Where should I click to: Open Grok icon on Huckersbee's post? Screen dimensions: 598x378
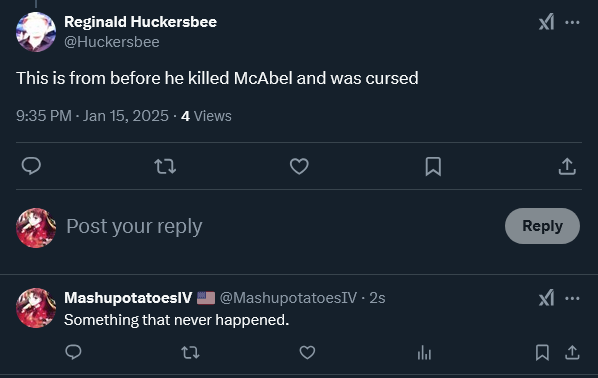(546, 22)
